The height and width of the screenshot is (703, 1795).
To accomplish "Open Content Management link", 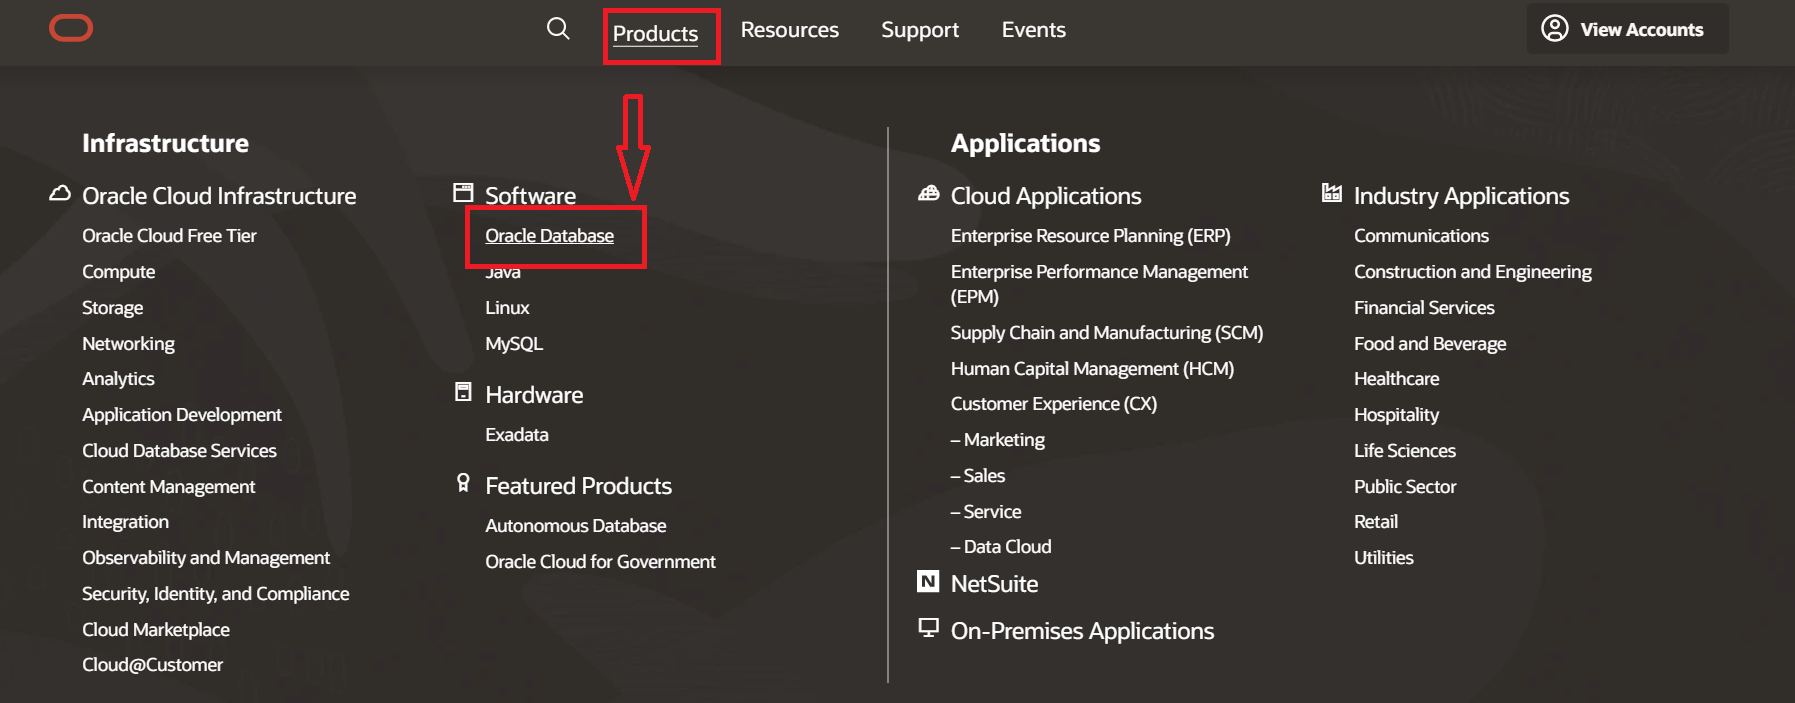I will [x=168, y=487].
